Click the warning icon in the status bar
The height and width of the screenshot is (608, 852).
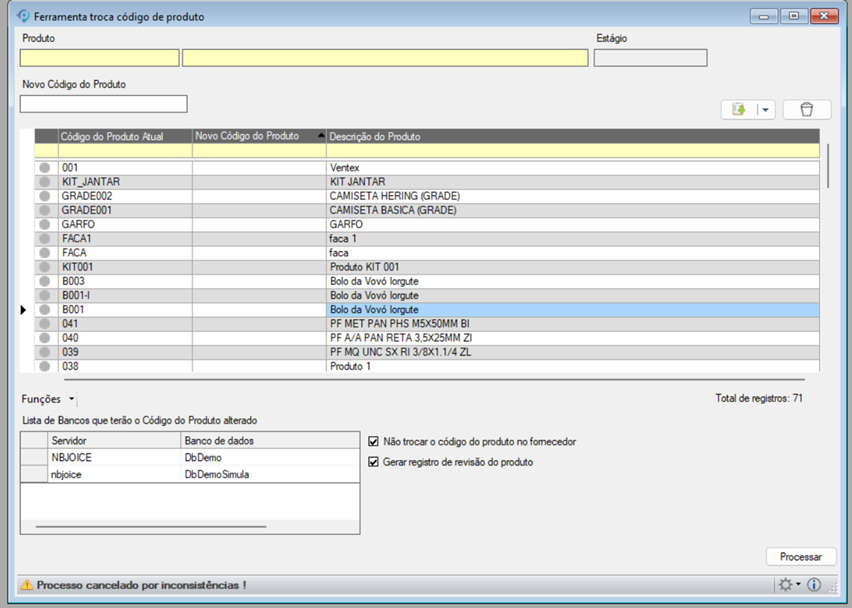tap(27, 585)
